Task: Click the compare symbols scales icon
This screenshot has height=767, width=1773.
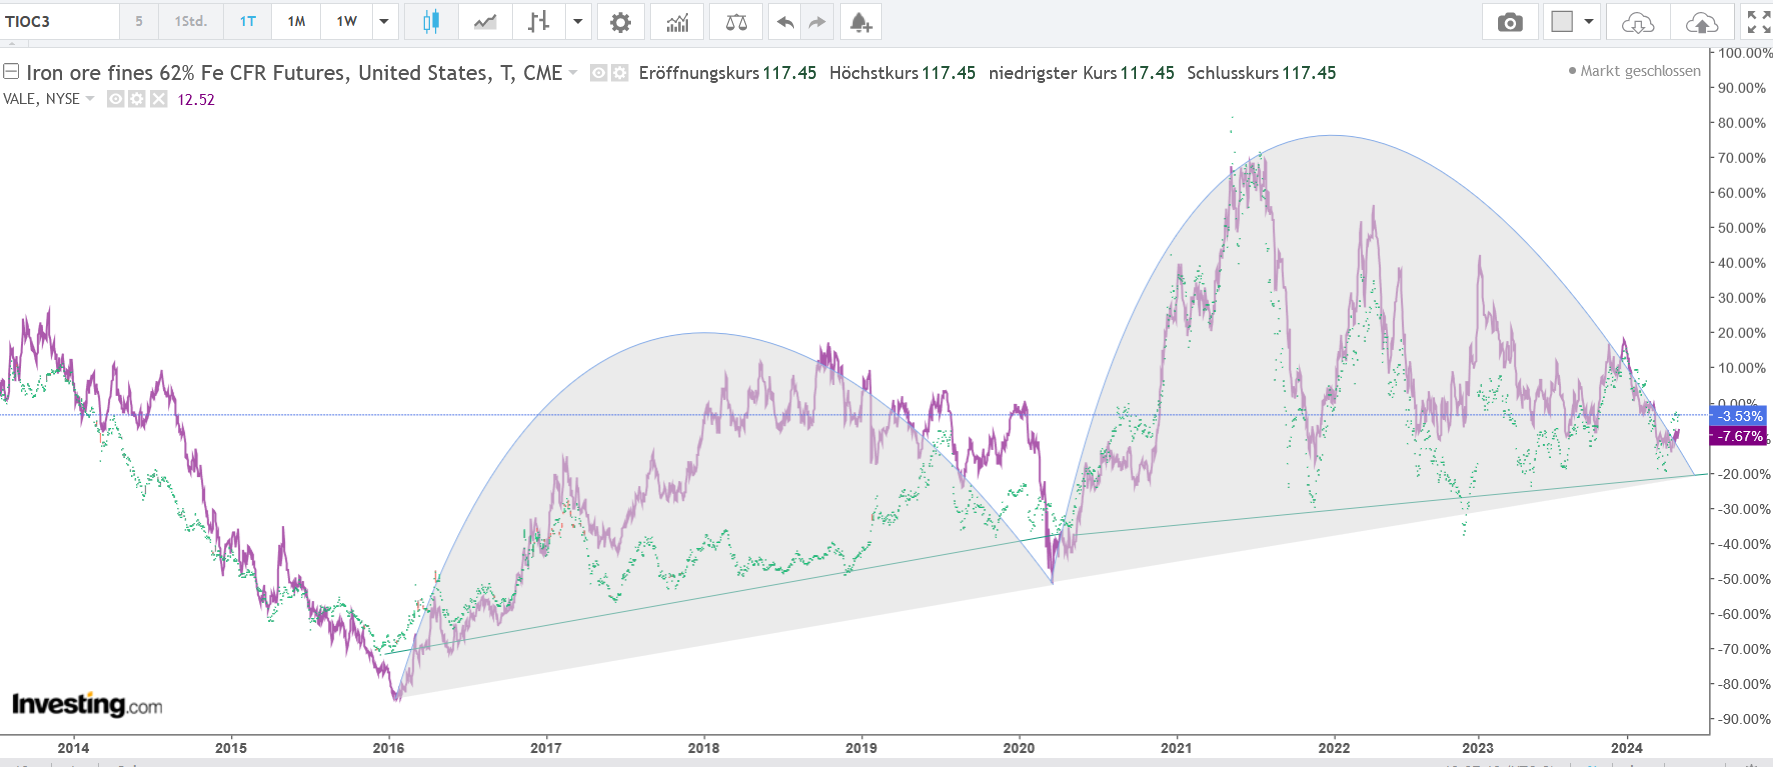Action: point(736,22)
